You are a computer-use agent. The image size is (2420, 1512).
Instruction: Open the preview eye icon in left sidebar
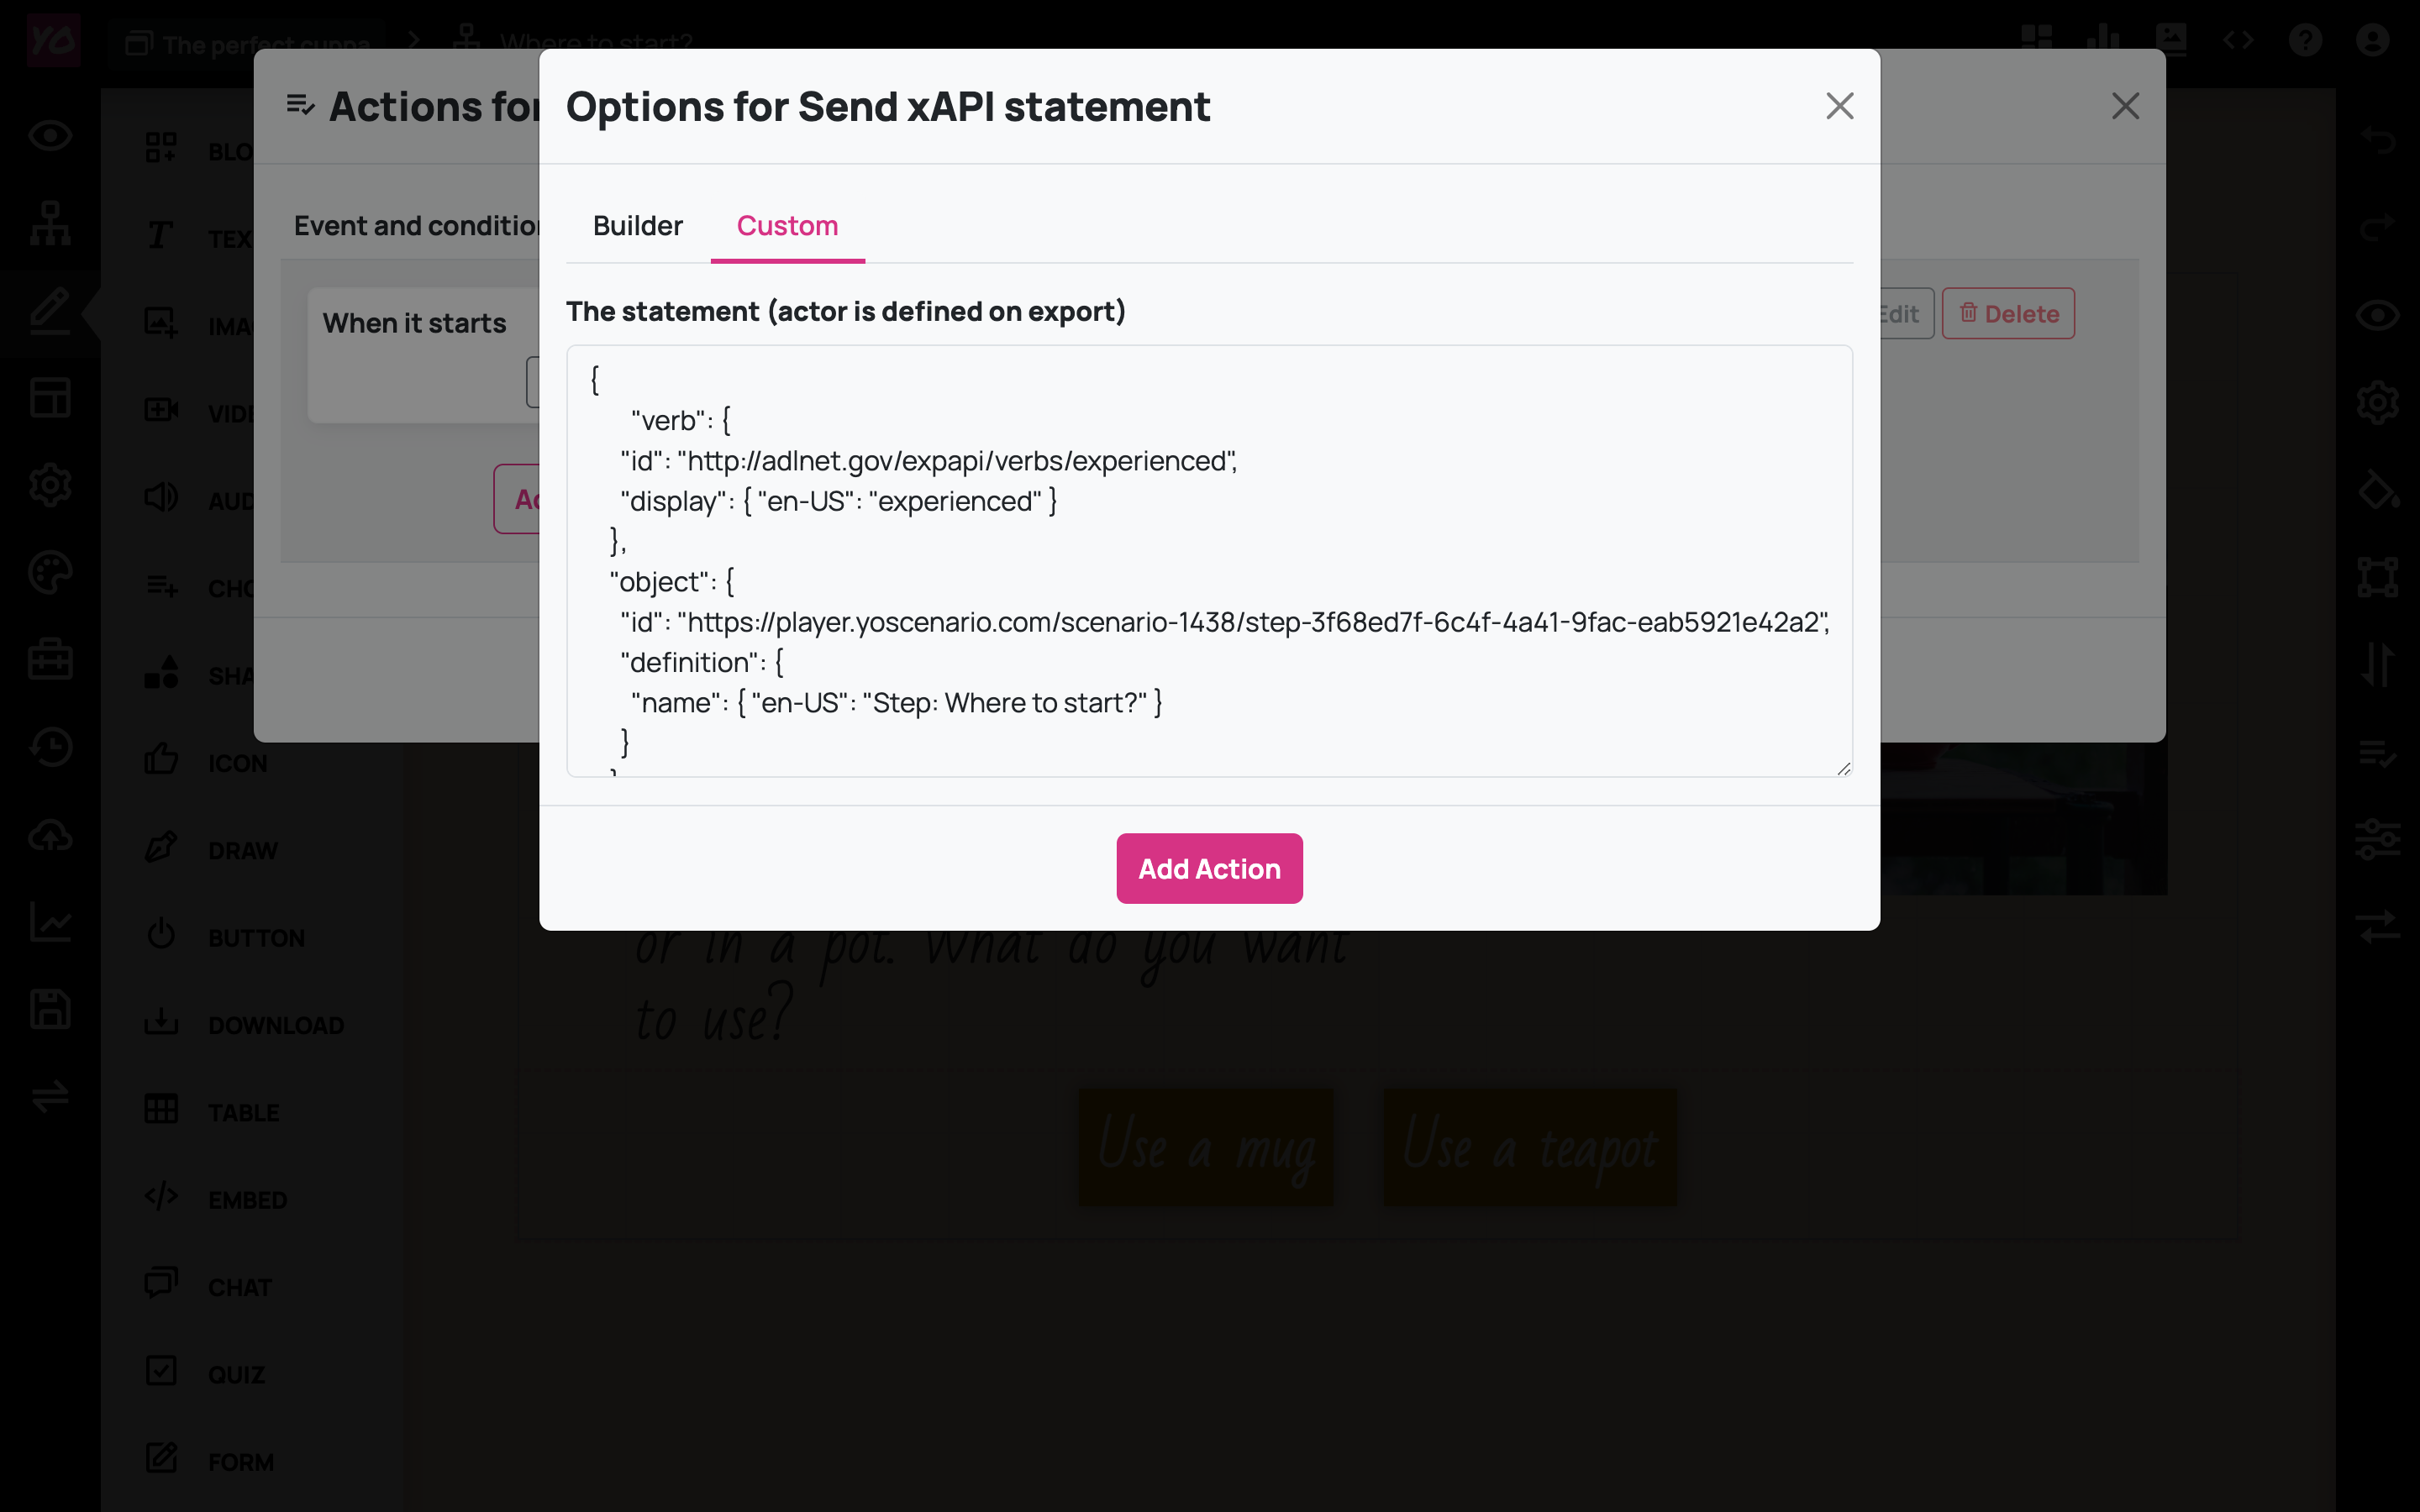[x=50, y=136]
